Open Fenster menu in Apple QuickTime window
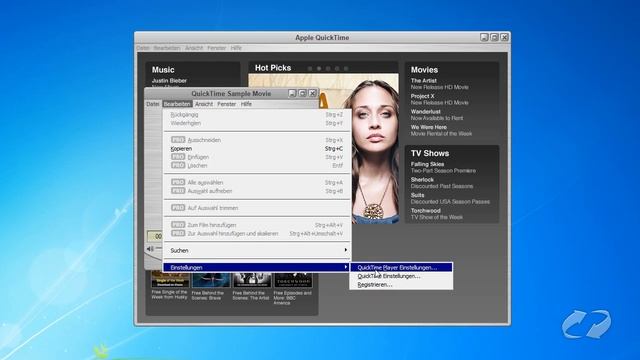The image size is (640, 360). point(216,48)
